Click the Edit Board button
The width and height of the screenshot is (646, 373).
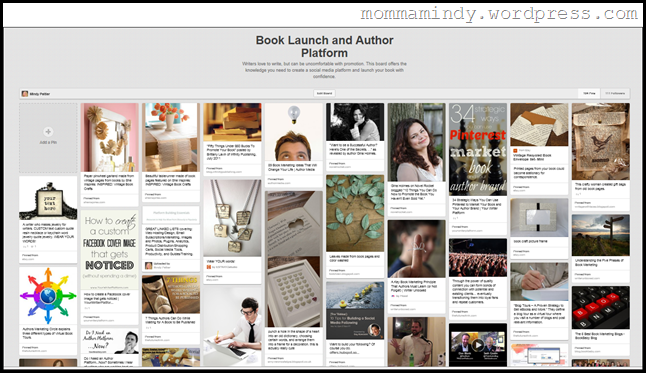click(x=325, y=94)
